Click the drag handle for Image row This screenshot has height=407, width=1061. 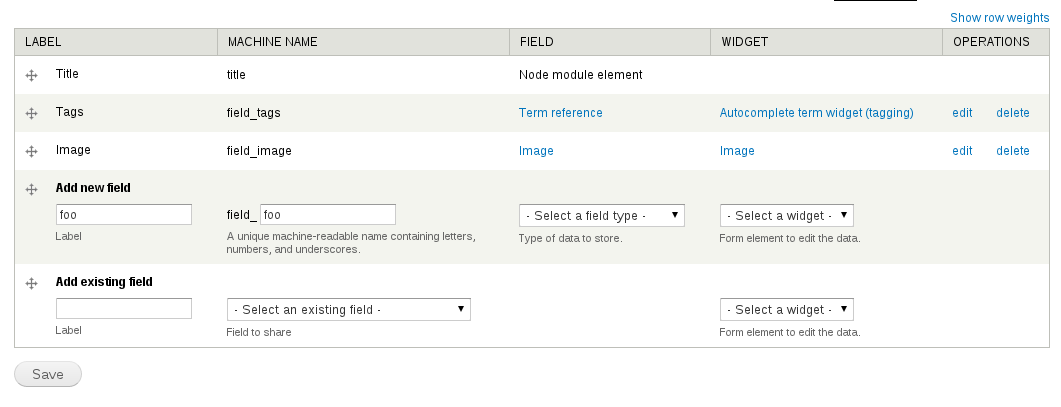click(x=31, y=152)
